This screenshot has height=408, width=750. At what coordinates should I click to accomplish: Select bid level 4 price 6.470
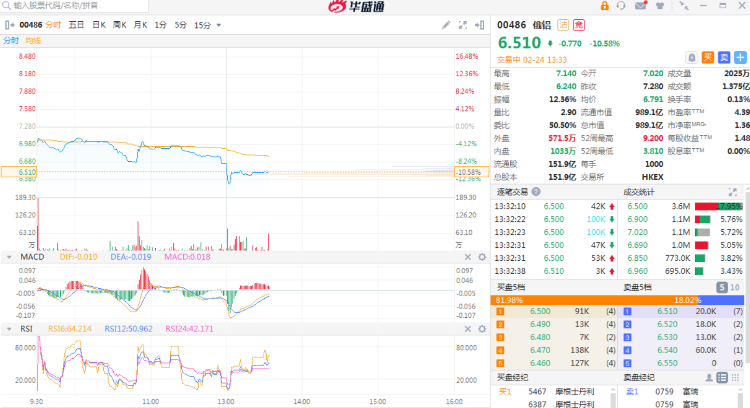(x=540, y=350)
